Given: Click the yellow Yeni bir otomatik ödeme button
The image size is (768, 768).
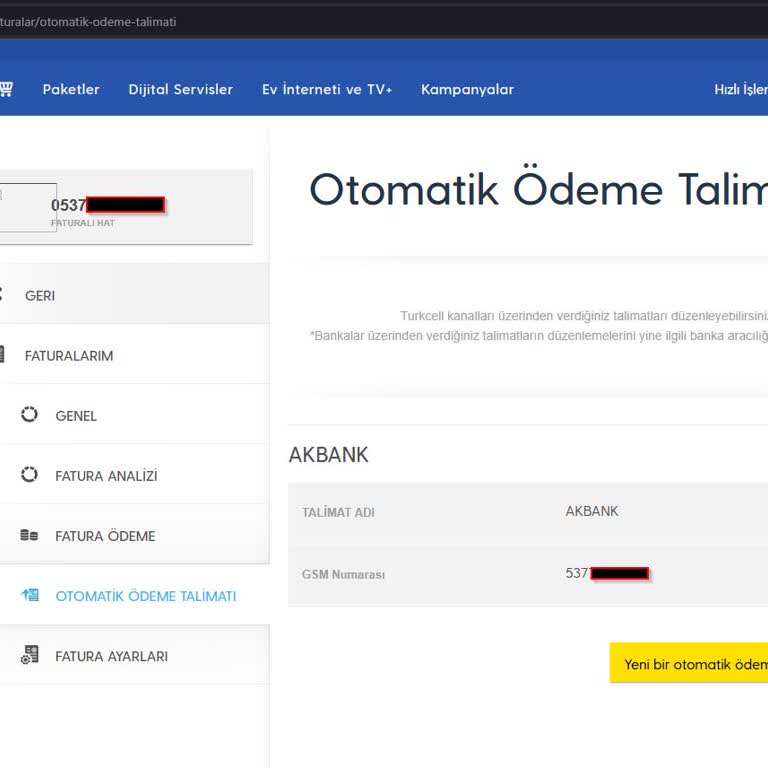Looking at the screenshot, I should coord(689,664).
